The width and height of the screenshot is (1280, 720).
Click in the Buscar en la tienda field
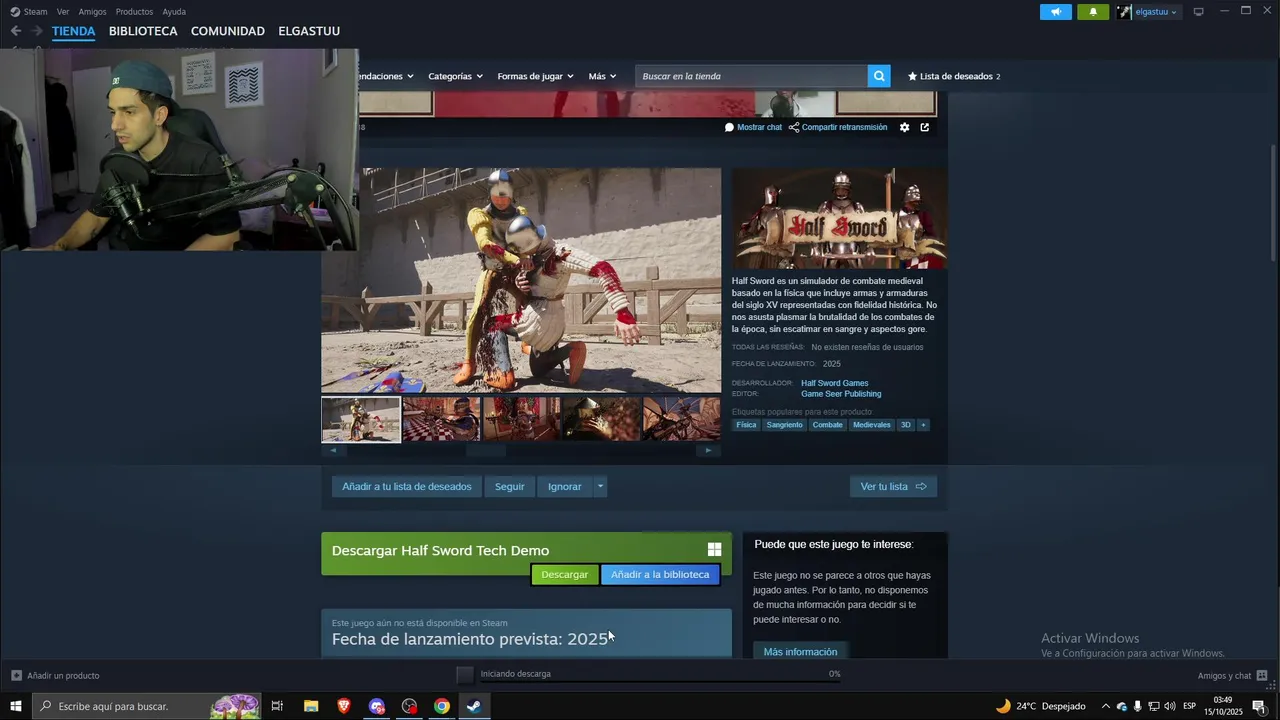(x=751, y=76)
